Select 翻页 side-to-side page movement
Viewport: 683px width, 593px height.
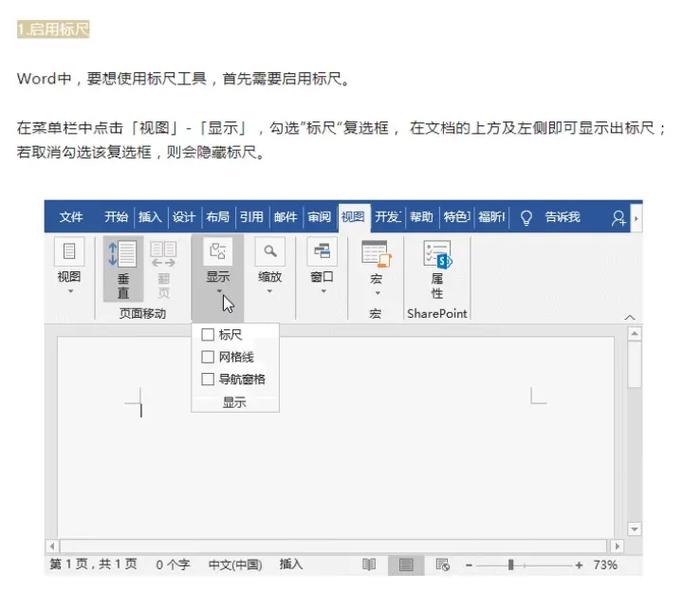(x=163, y=269)
